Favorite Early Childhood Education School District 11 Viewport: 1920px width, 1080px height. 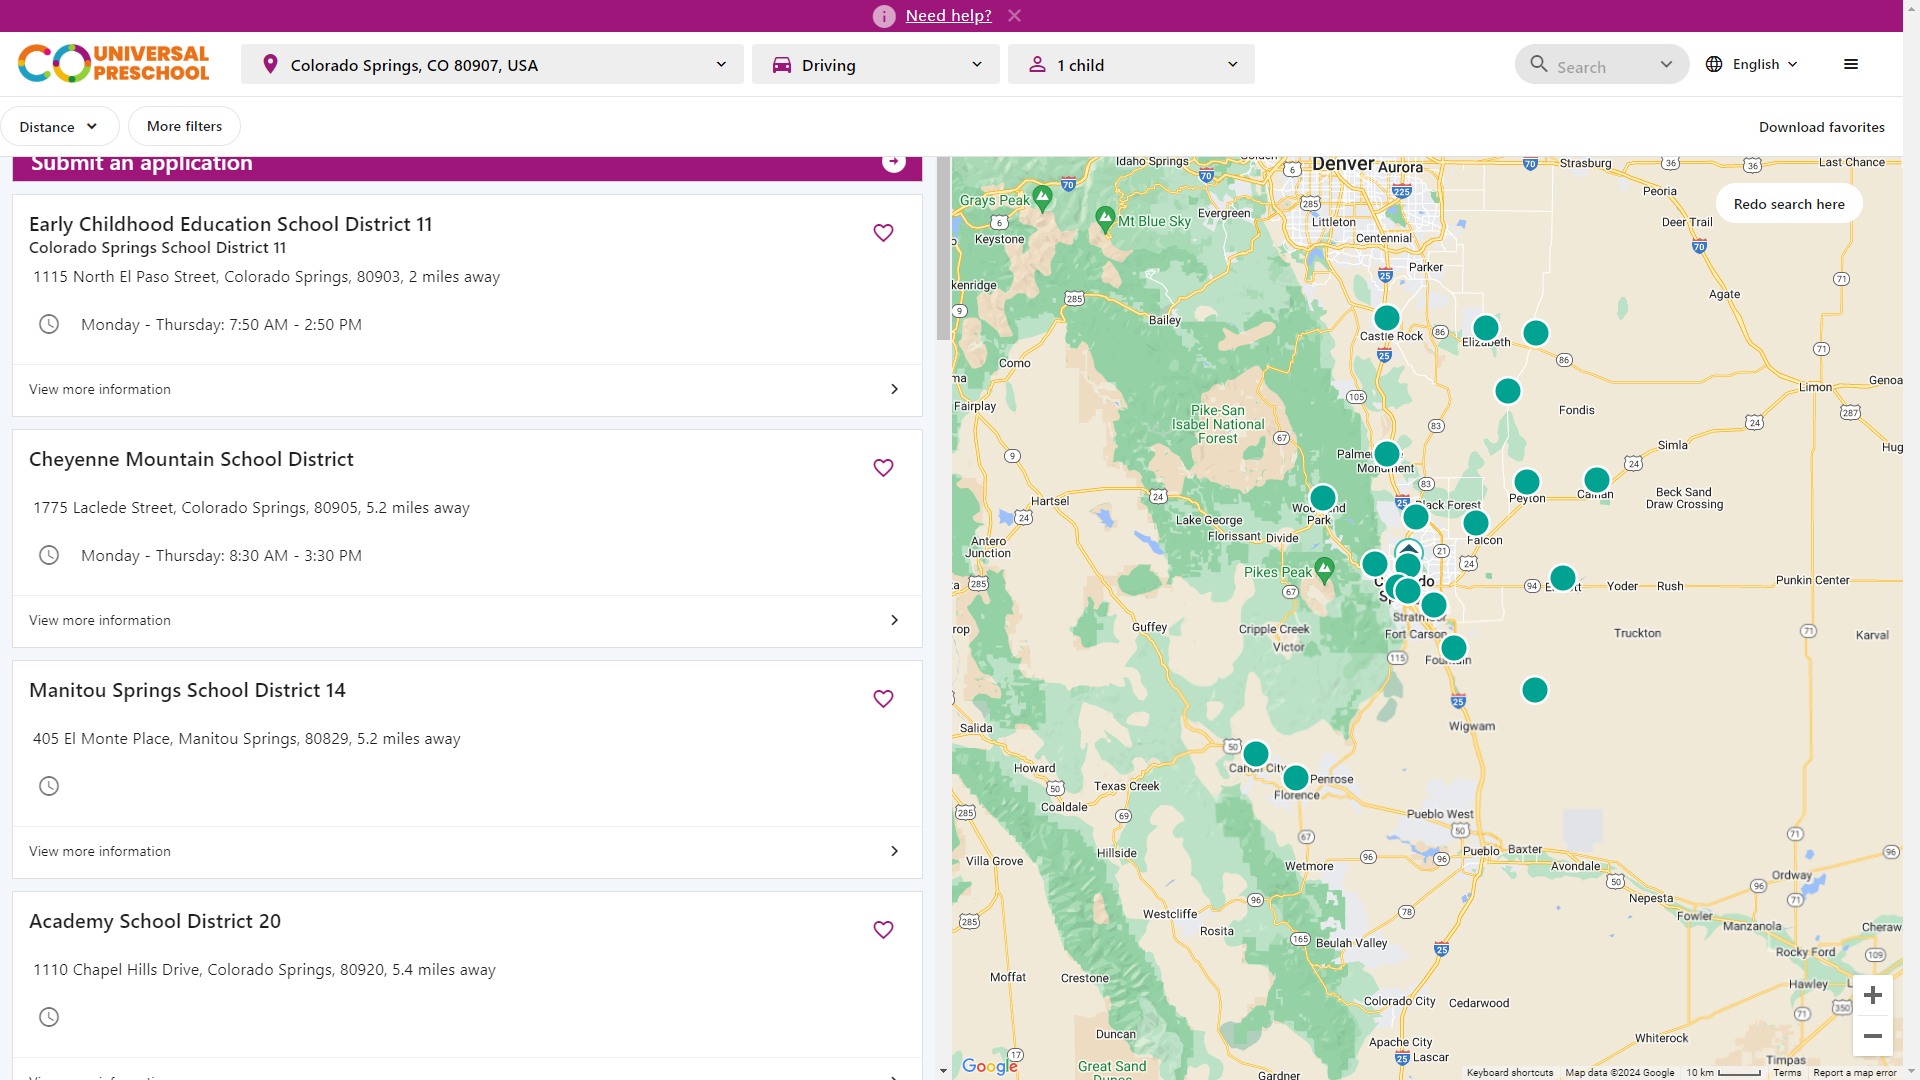point(883,233)
